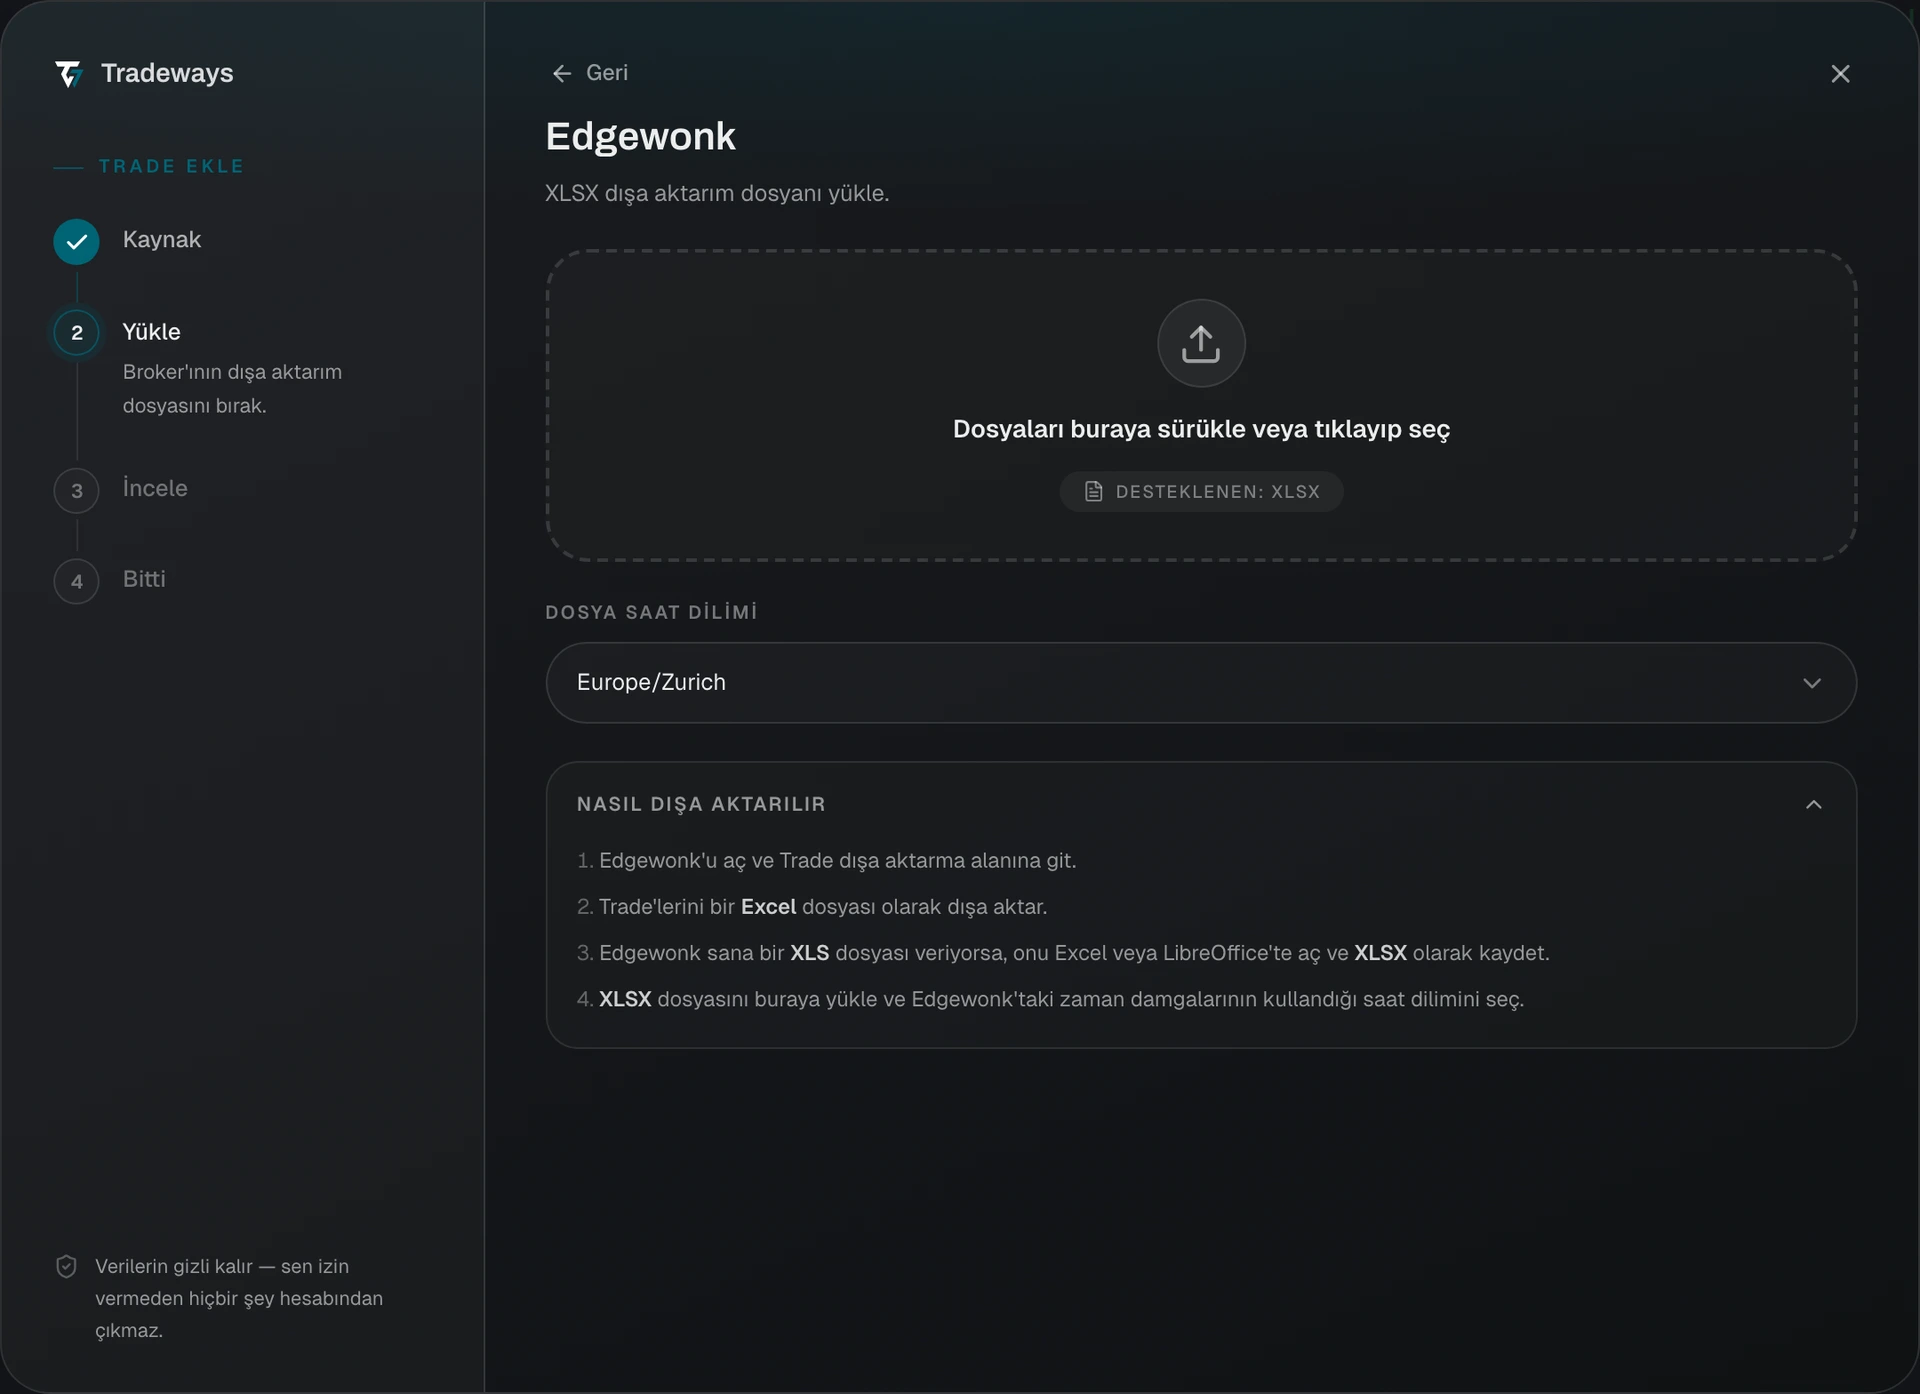Click the file icon in Desteklenen badge
Image resolution: width=1920 pixels, height=1394 pixels.
click(1094, 491)
